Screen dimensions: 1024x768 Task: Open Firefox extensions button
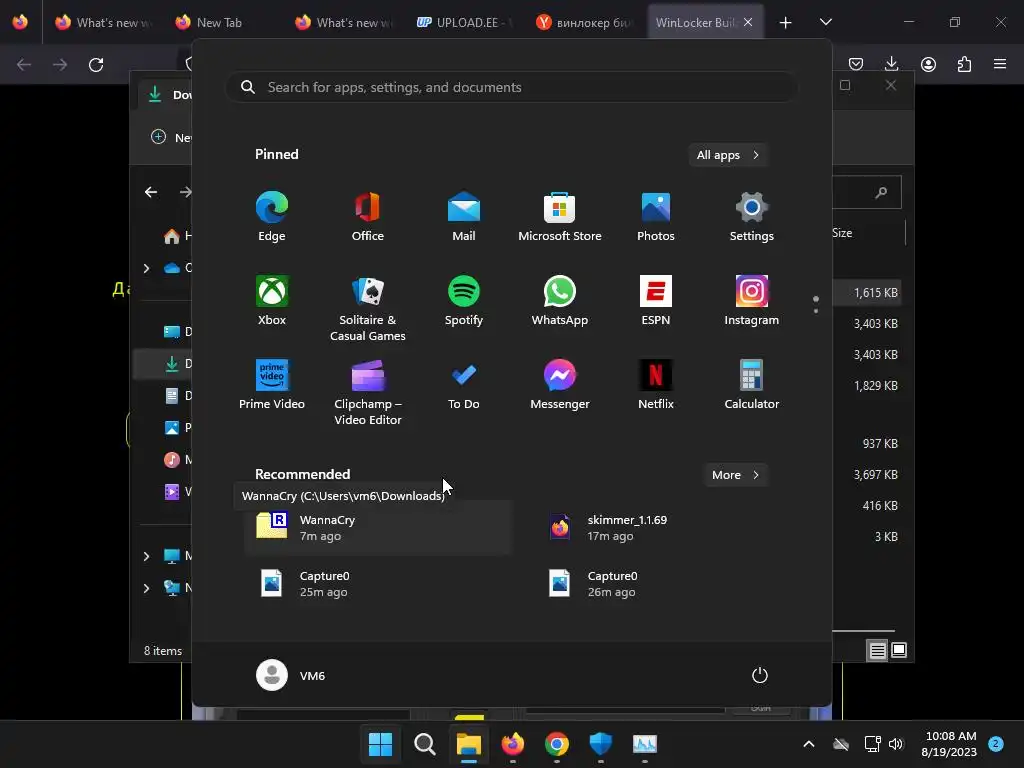(x=964, y=64)
